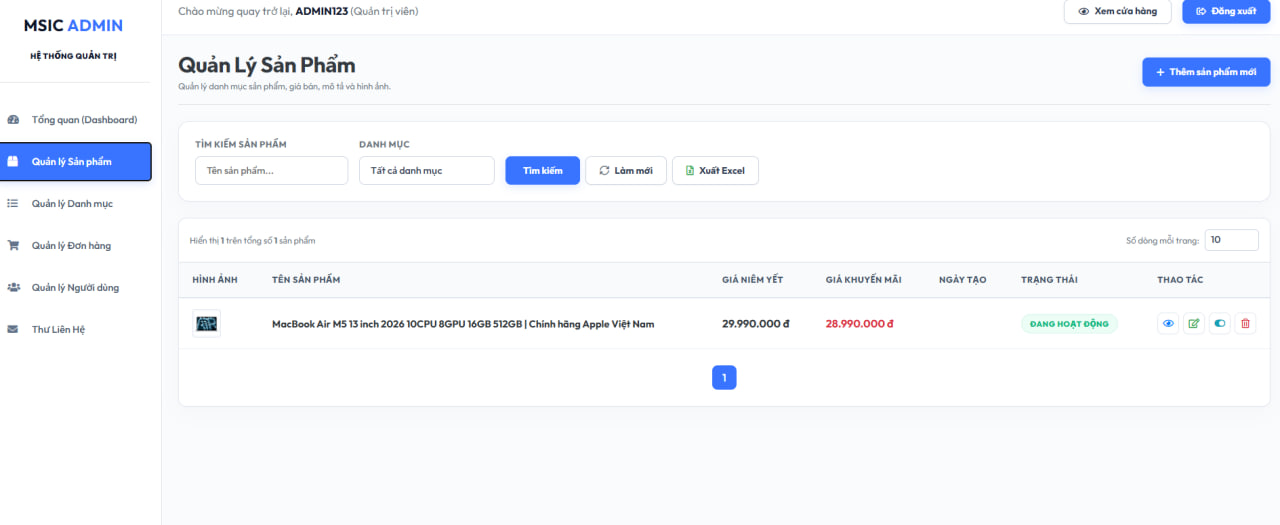Click the ĐANG HOẠT ĐỘNG status badge
The width and height of the screenshot is (1280, 525).
point(1069,323)
